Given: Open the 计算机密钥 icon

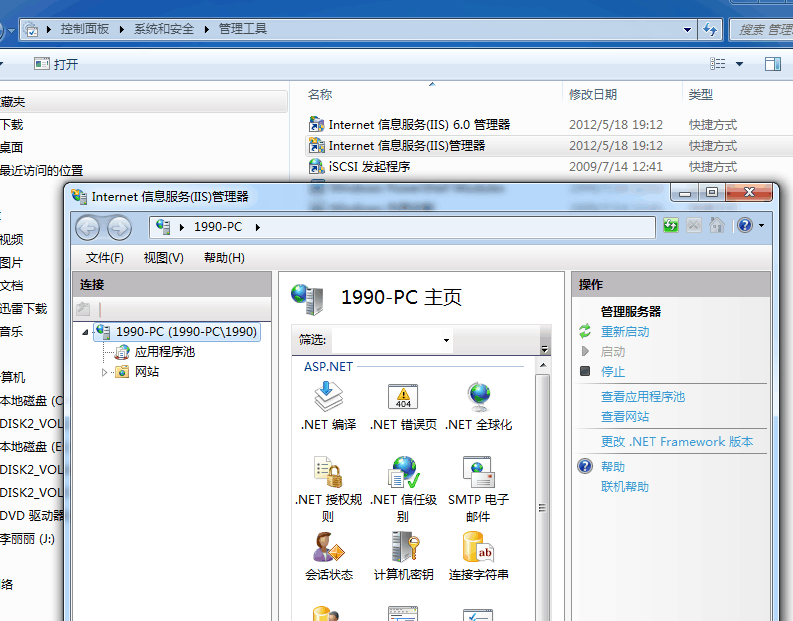Looking at the screenshot, I should pos(403,548).
